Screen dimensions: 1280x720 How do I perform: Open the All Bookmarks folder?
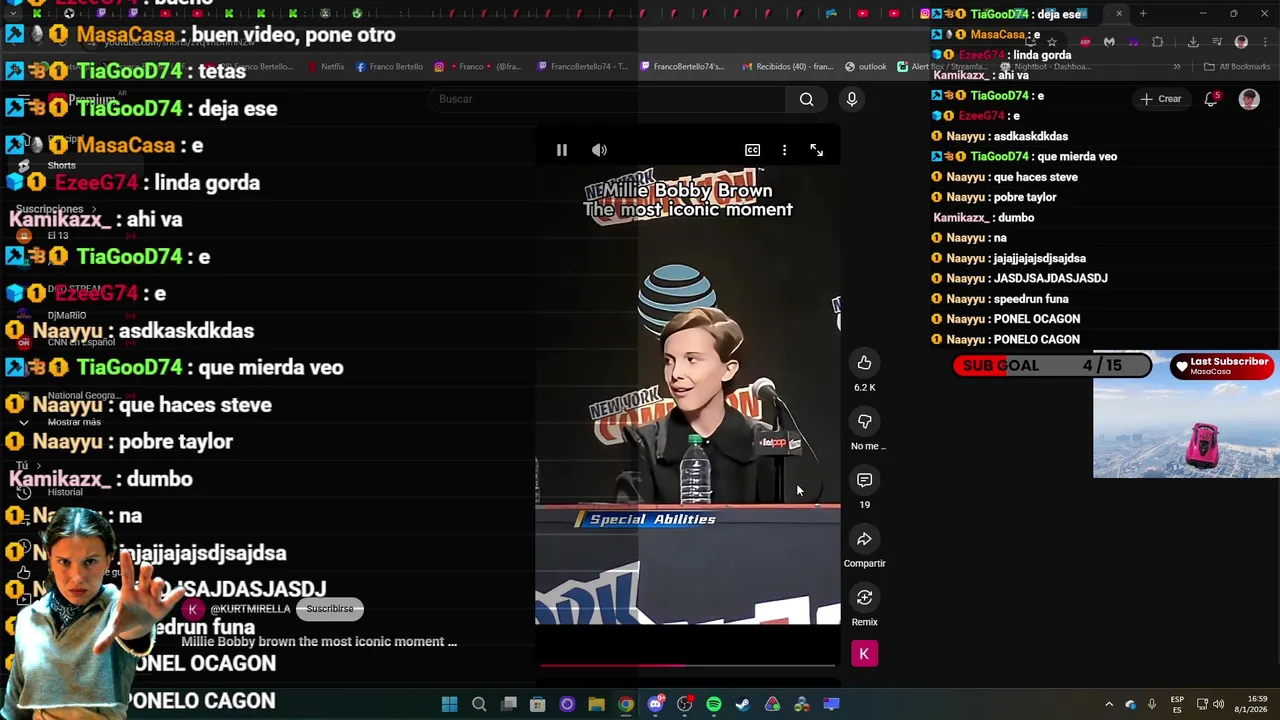click(1237, 67)
